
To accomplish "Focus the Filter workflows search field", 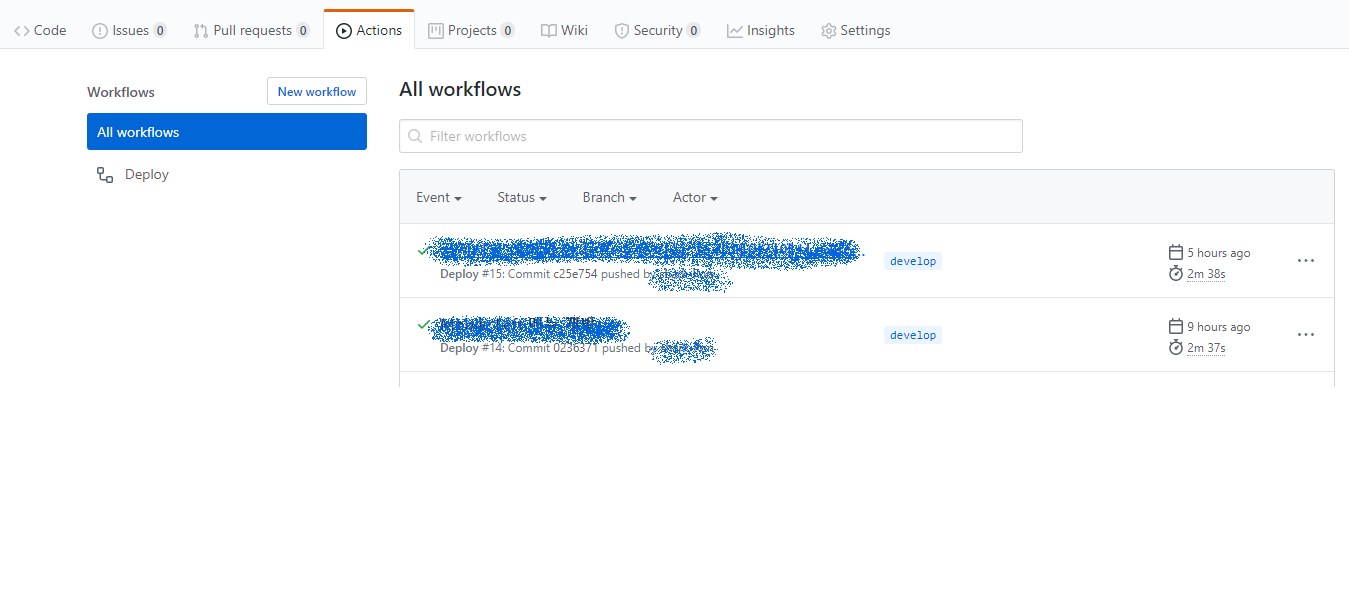I will [x=711, y=136].
